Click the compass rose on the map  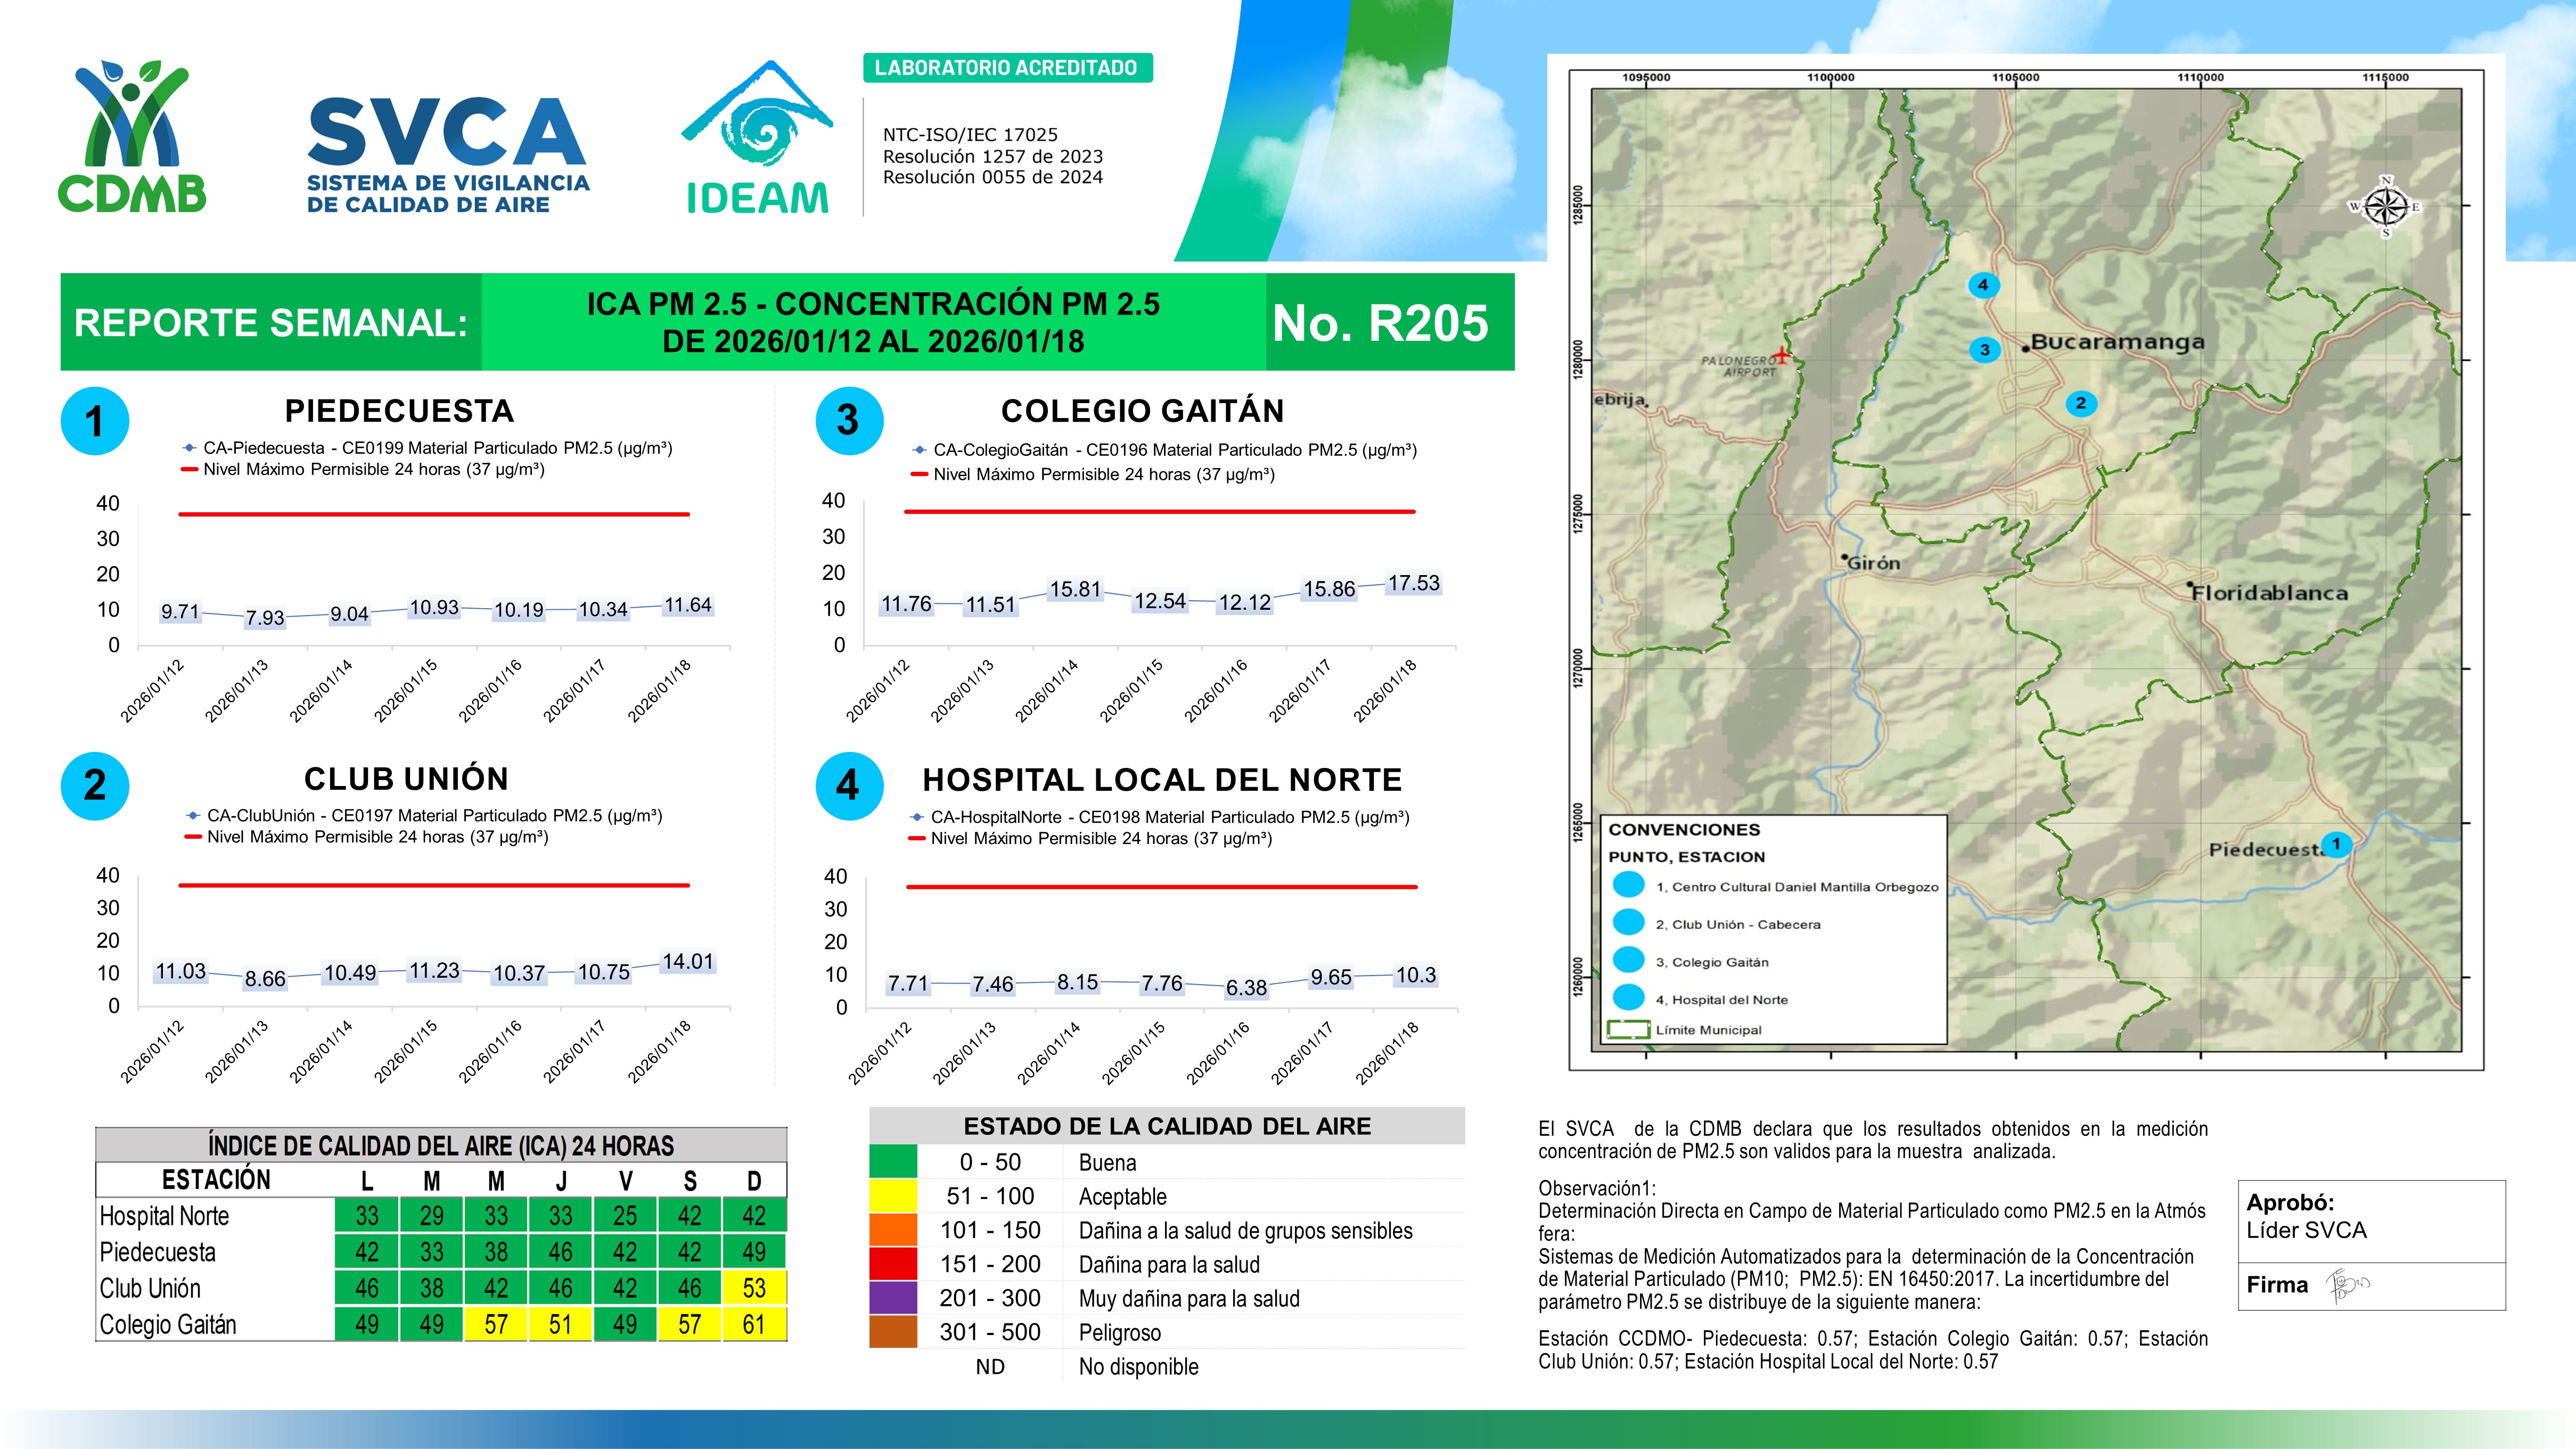2385,207
